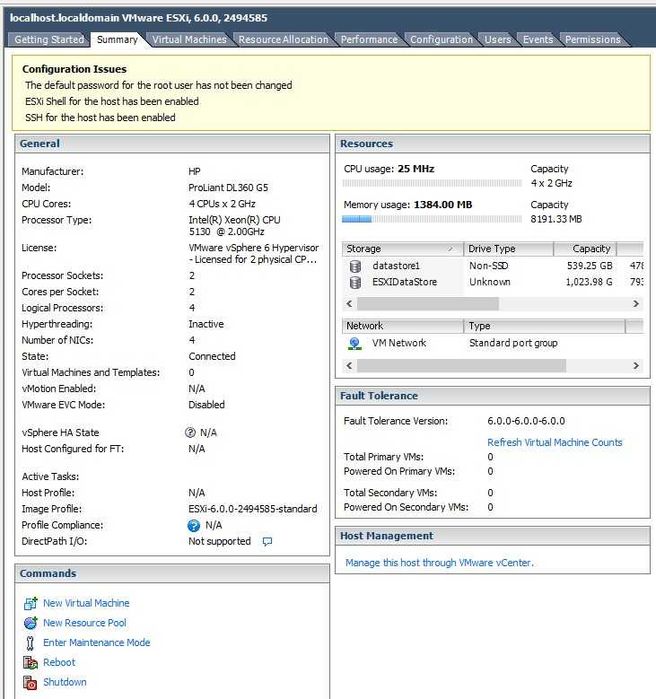Select the VM Network row name
The width and height of the screenshot is (656, 699).
(399, 343)
